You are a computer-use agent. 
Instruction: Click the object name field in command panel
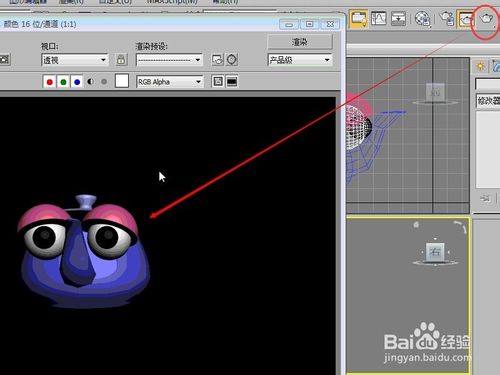pos(488,84)
